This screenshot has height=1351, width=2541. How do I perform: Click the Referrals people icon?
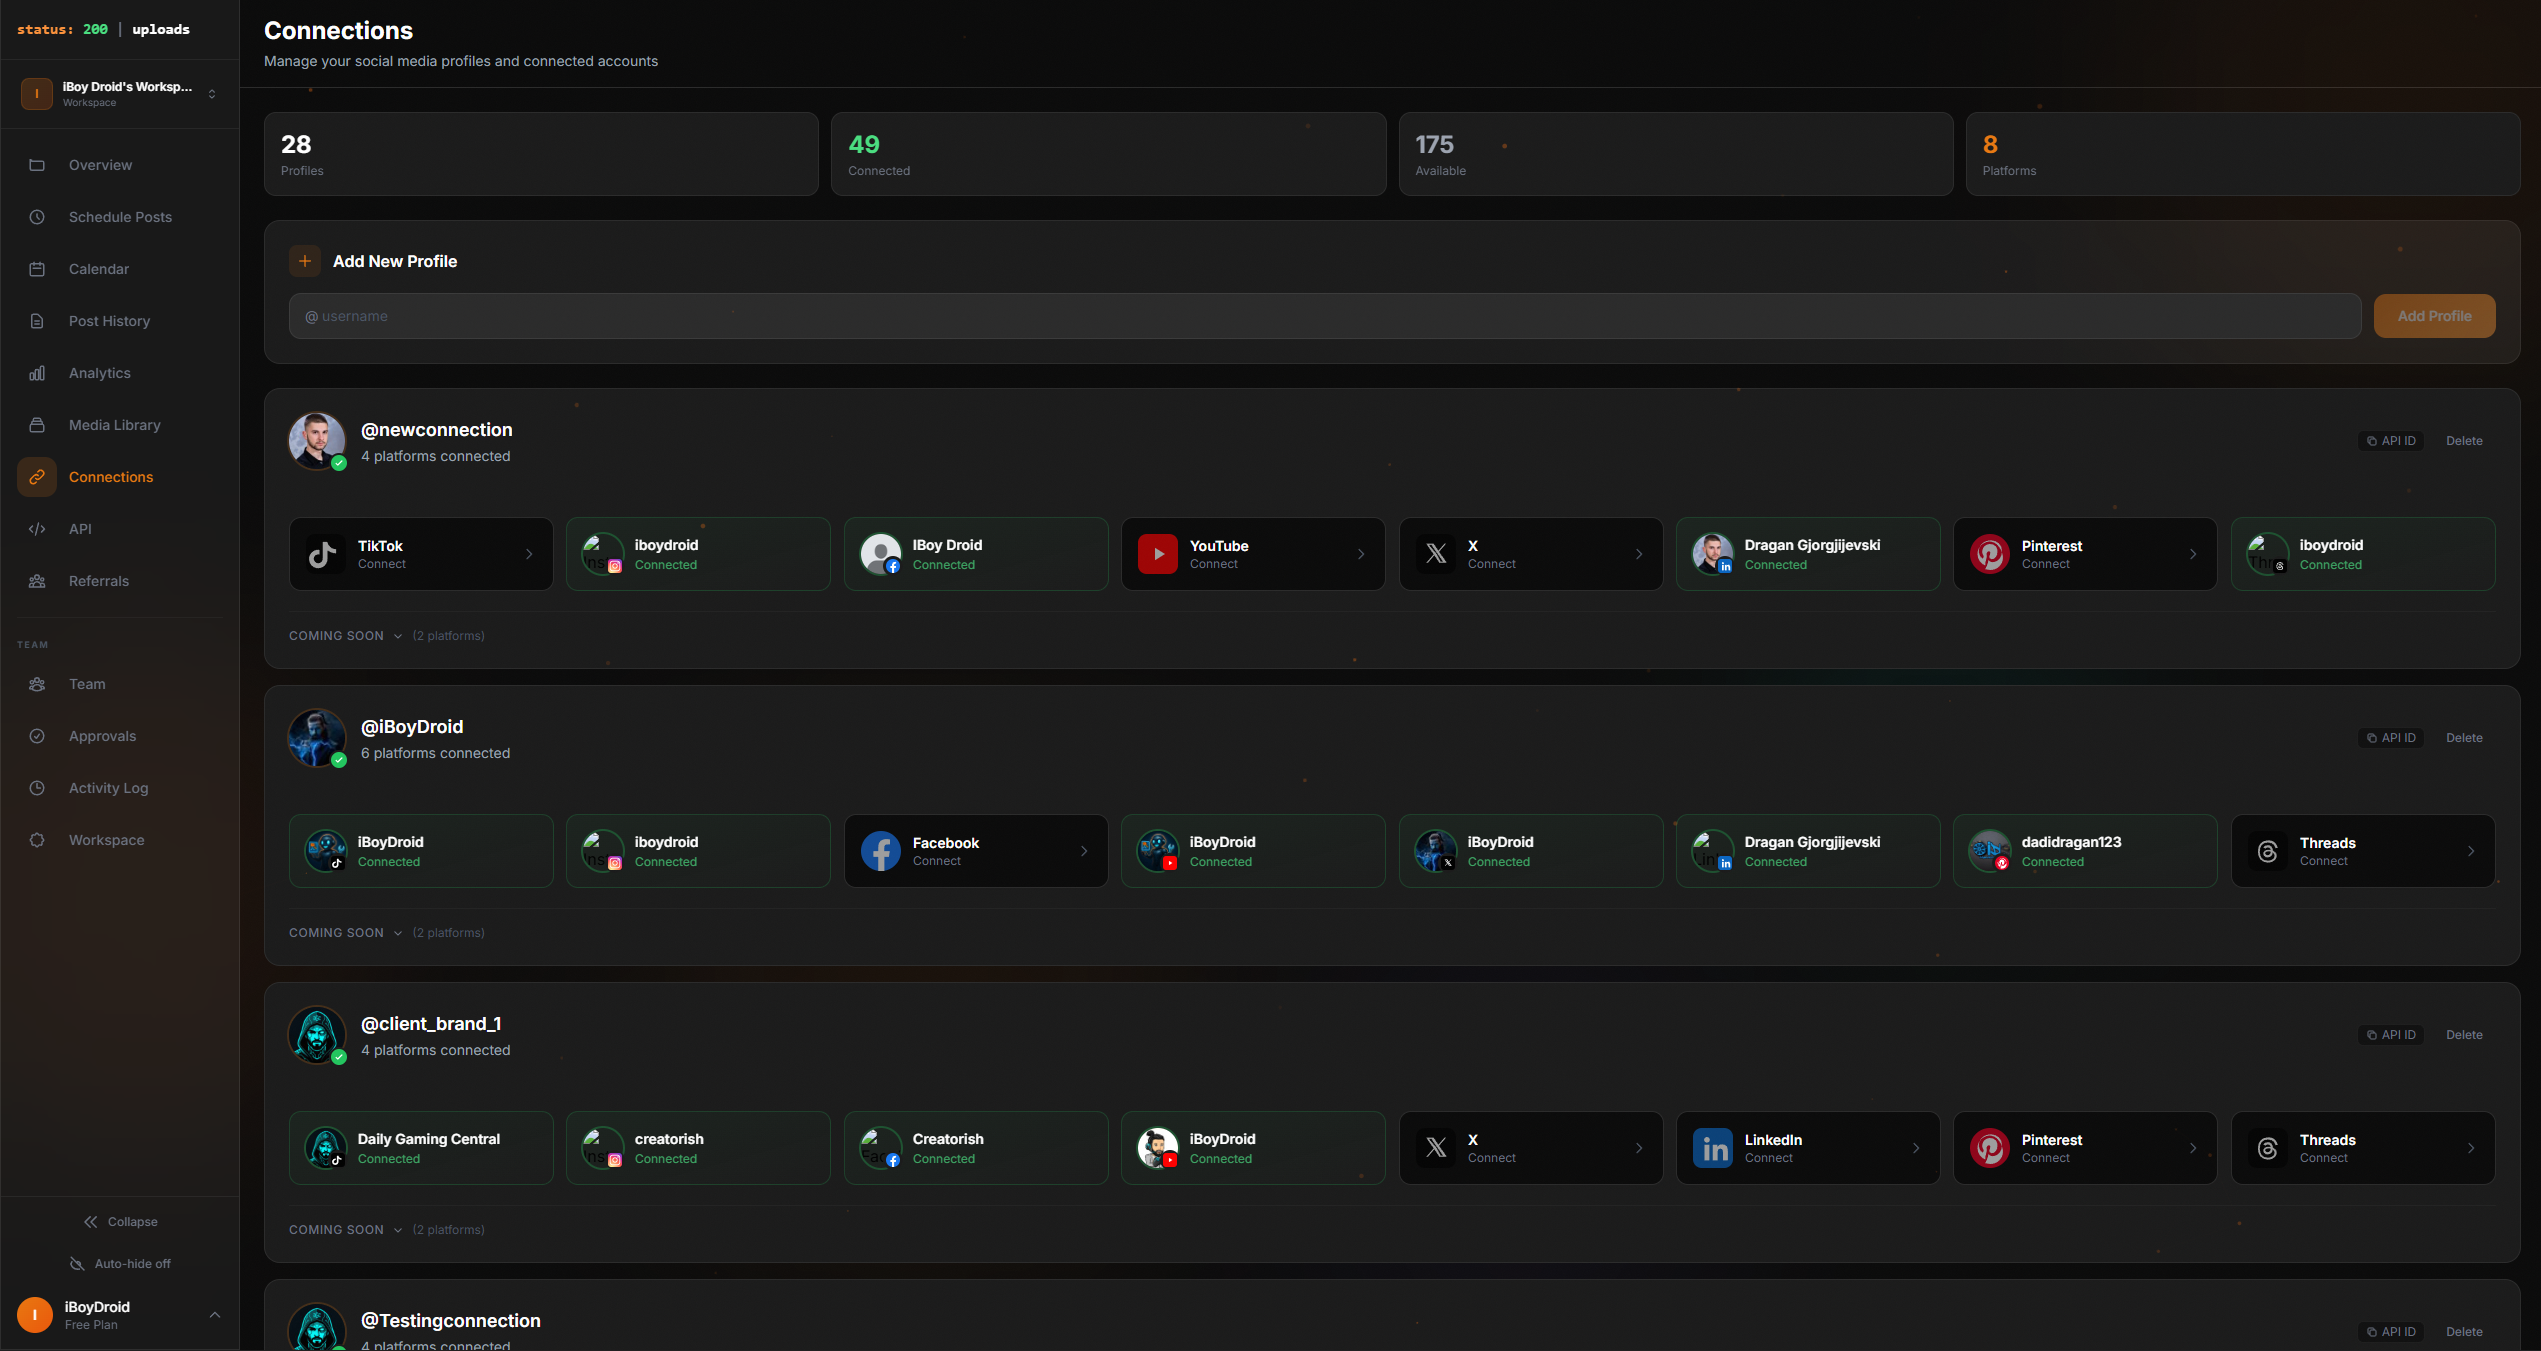click(37, 581)
